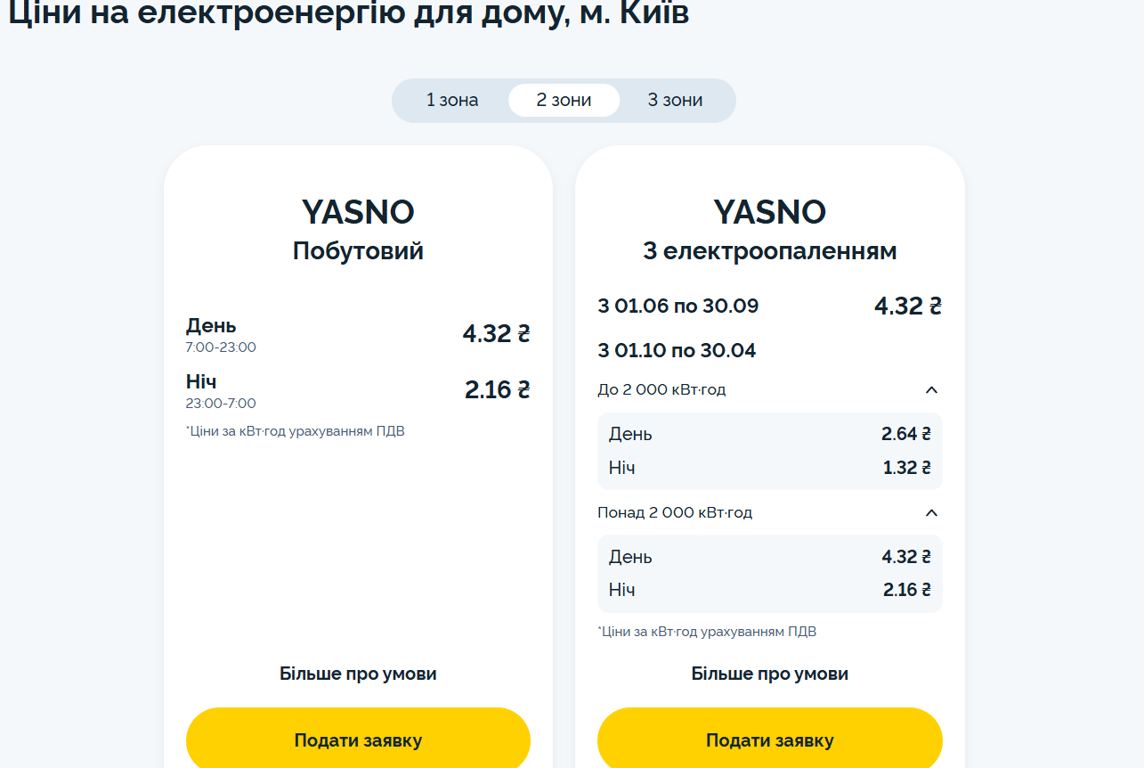
Task: Click the currently active 2 зони tab
Action: point(563,100)
